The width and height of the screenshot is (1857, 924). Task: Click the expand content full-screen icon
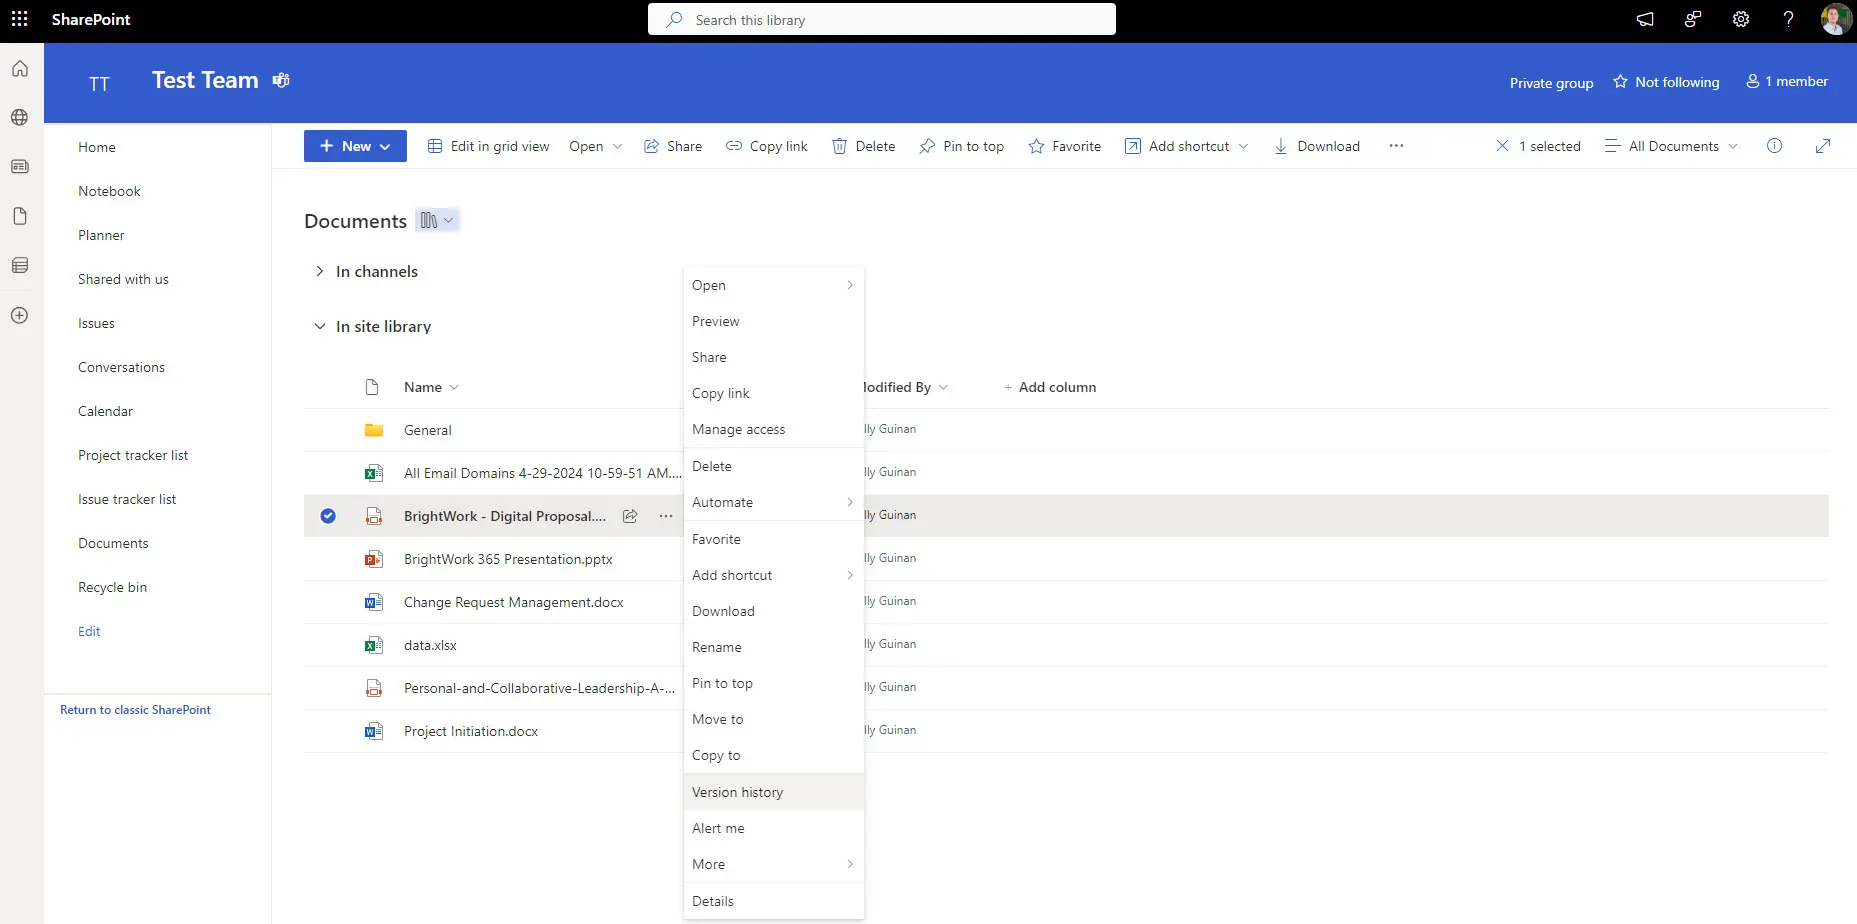pos(1822,146)
